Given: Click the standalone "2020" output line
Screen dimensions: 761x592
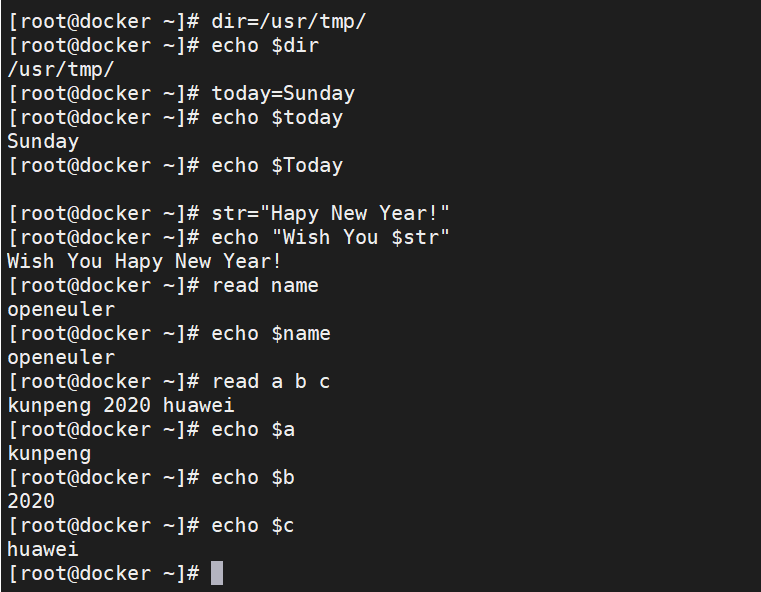Looking at the screenshot, I should pyautogui.click(x=31, y=501).
